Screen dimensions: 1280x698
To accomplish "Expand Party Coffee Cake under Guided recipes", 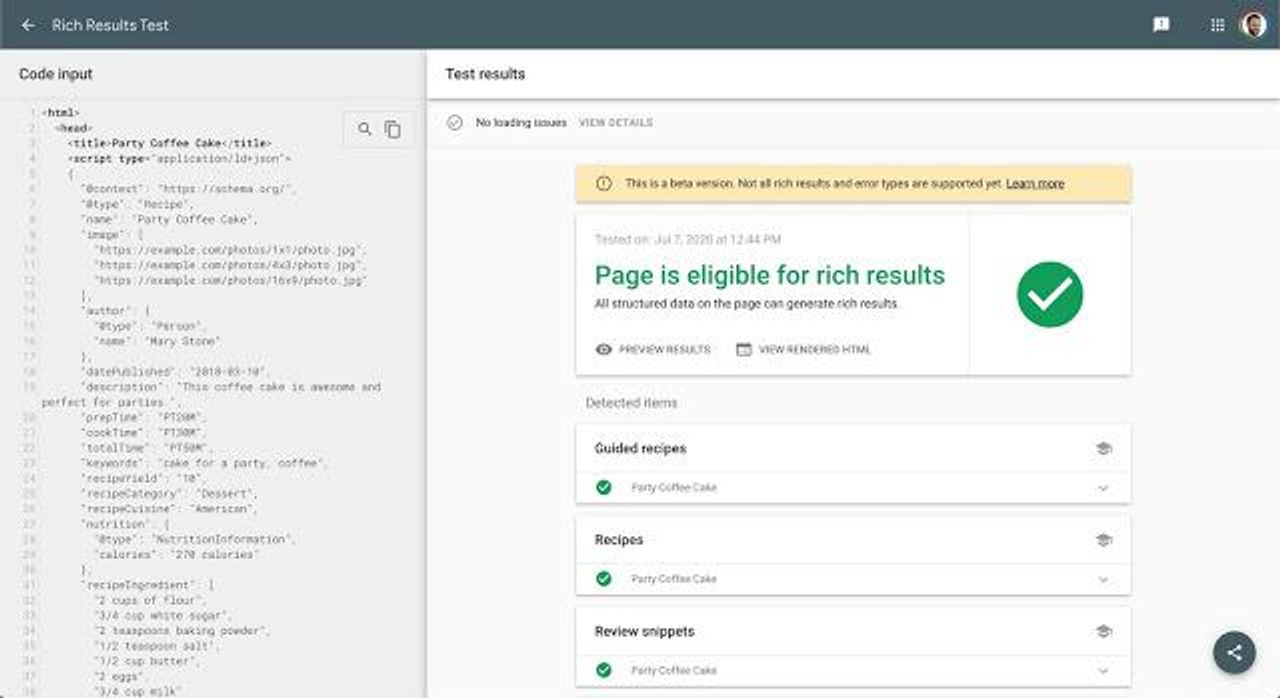I will (1101, 488).
